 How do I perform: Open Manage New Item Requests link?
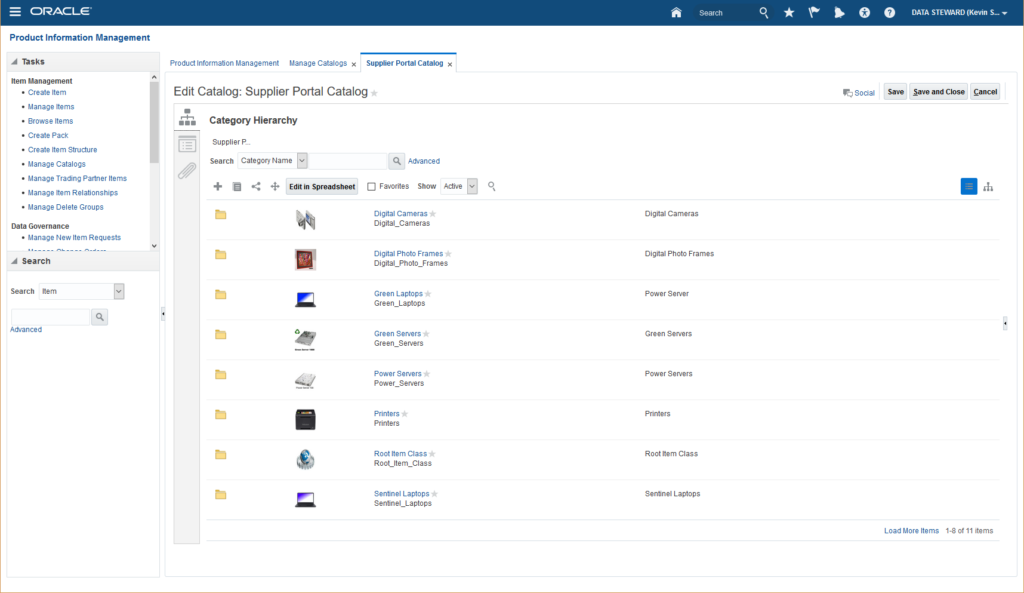tap(74, 238)
